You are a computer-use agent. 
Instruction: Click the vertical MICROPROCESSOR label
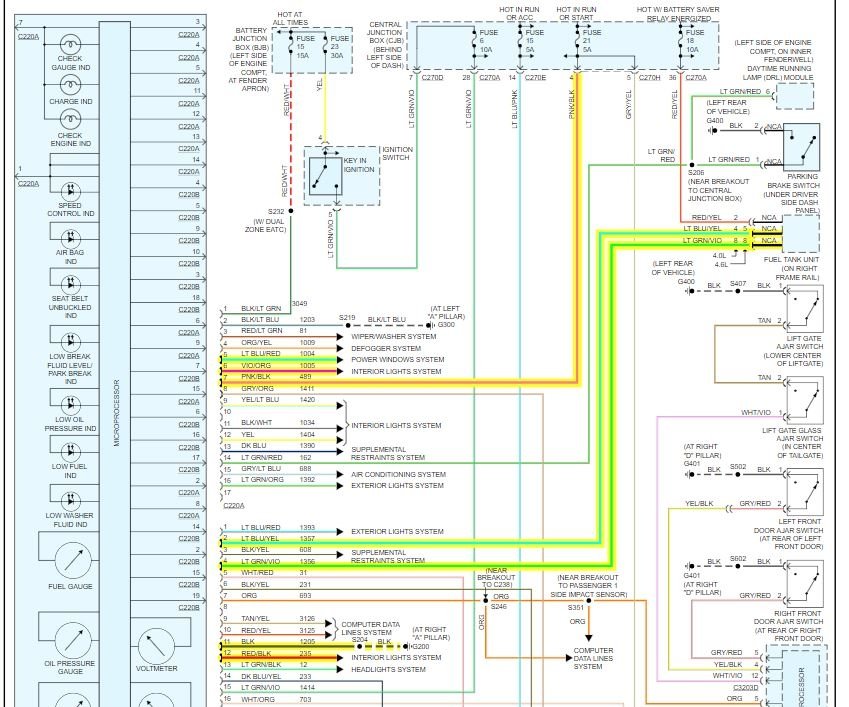116,413
